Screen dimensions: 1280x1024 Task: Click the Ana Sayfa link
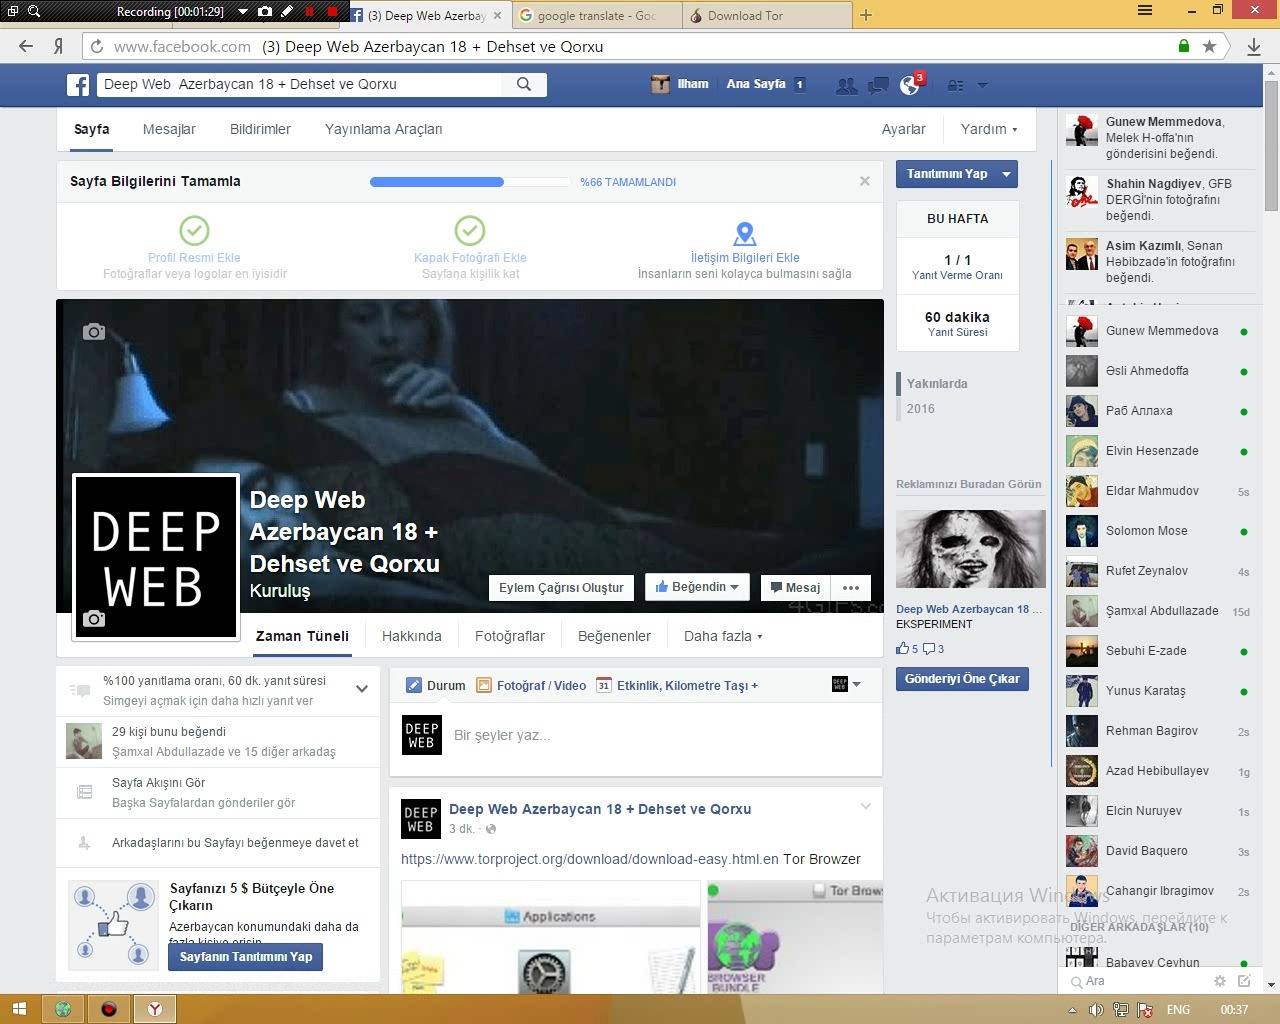click(756, 85)
